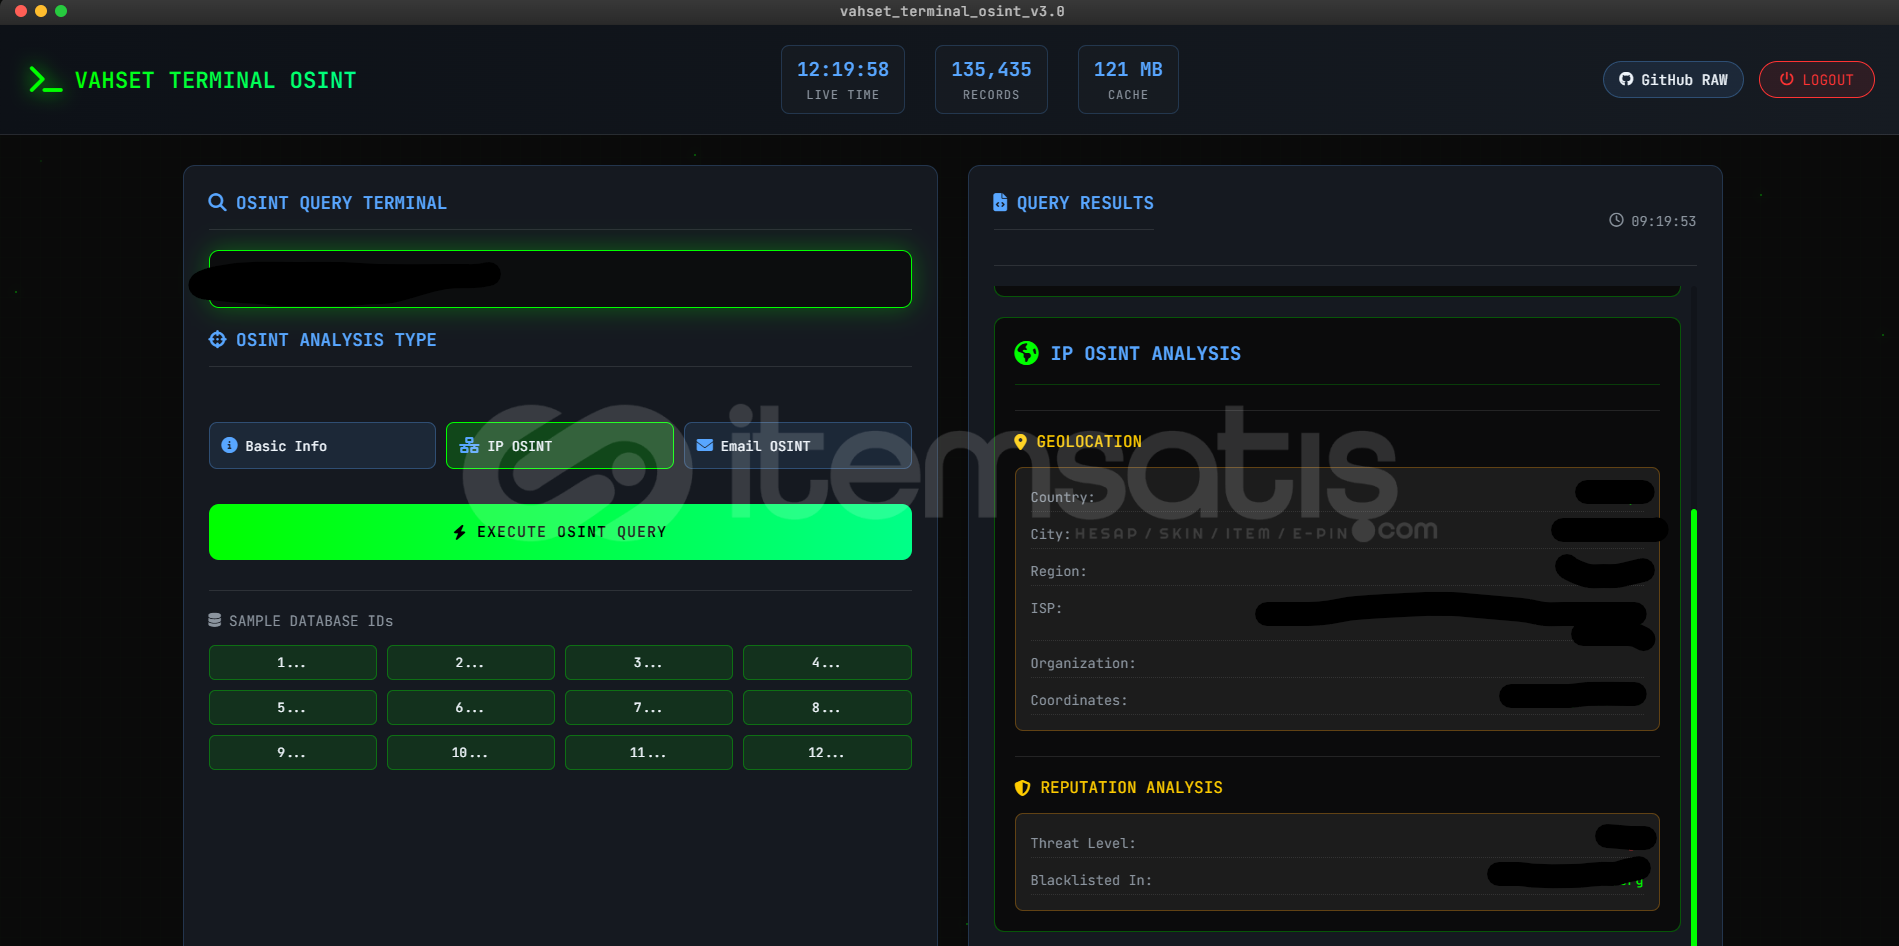Select the Email OSINT analysis type
1899x946 pixels.
[x=797, y=445]
